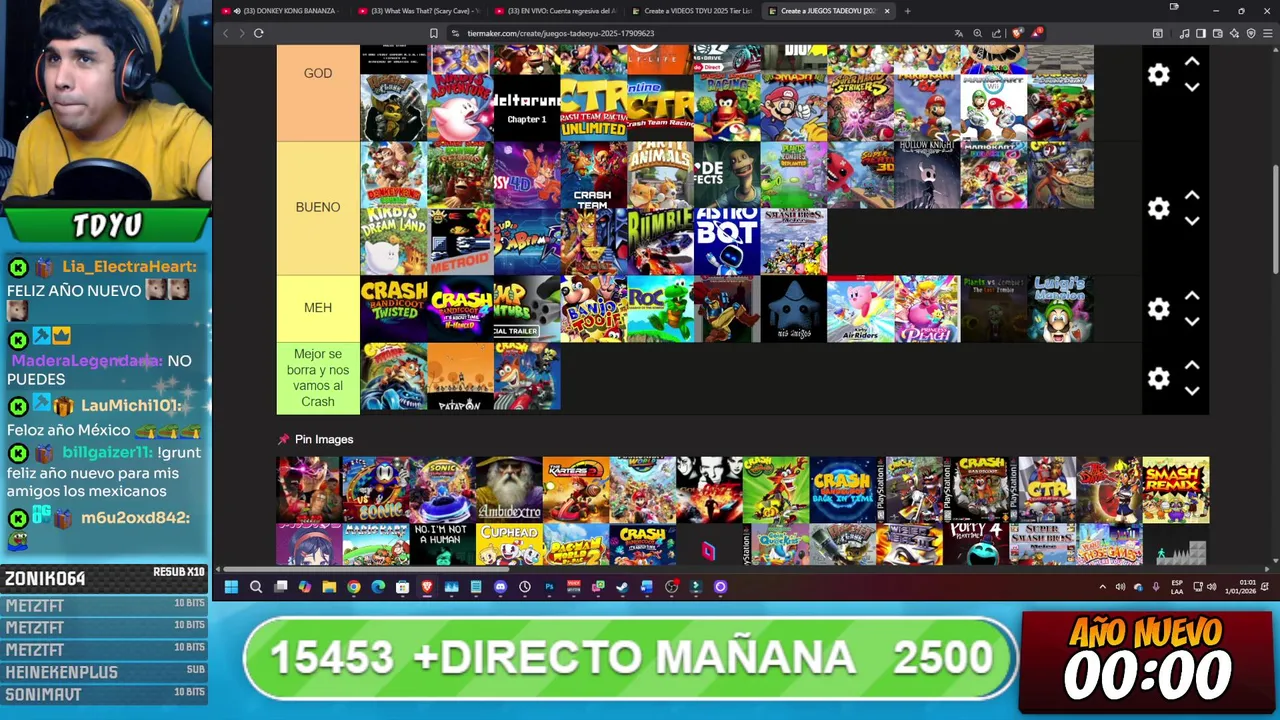Image resolution: width=1280 pixels, height=720 pixels.
Task: Move the MEH tier row up
Action: coord(1192,297)
